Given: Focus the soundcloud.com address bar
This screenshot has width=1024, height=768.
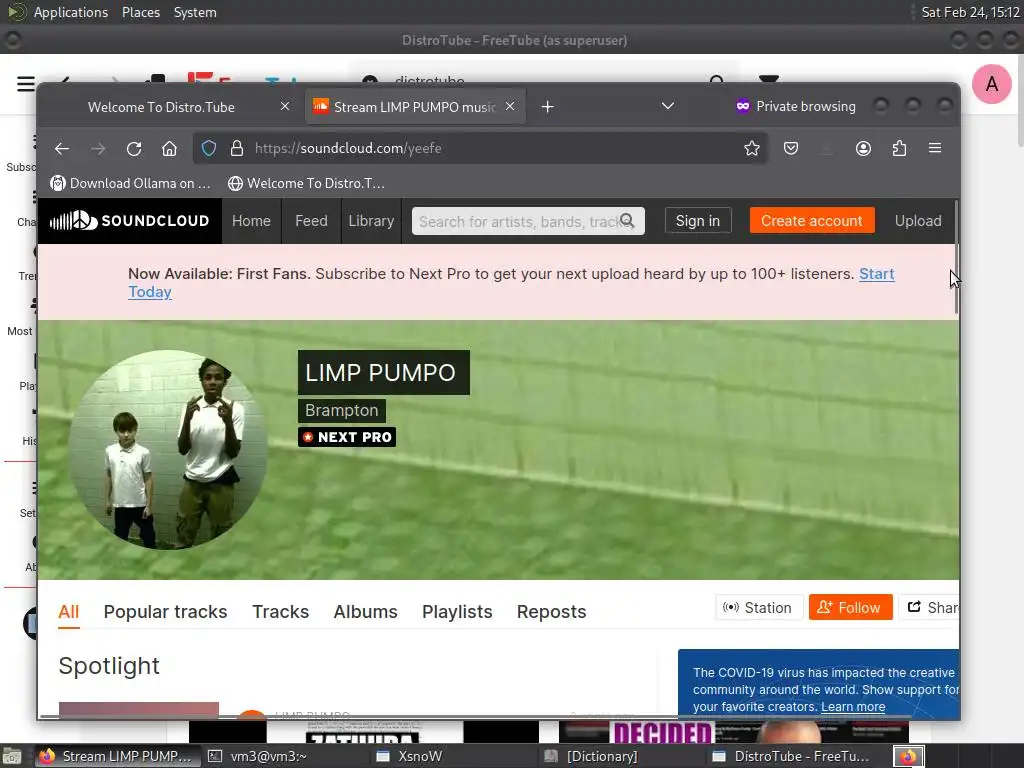Looking at the screenshot, I should click(480, 148).
